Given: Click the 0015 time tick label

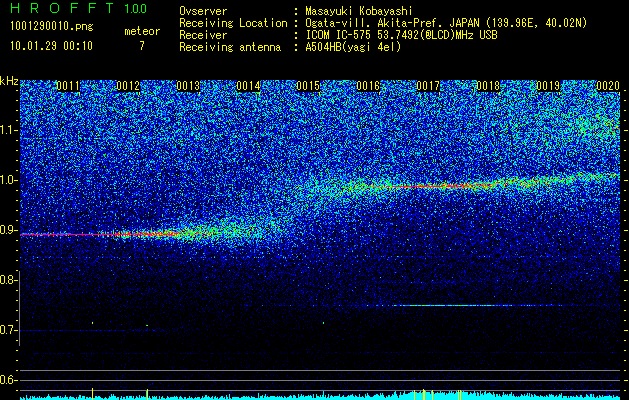Looking at the screenshot, I should click(308, 86).
